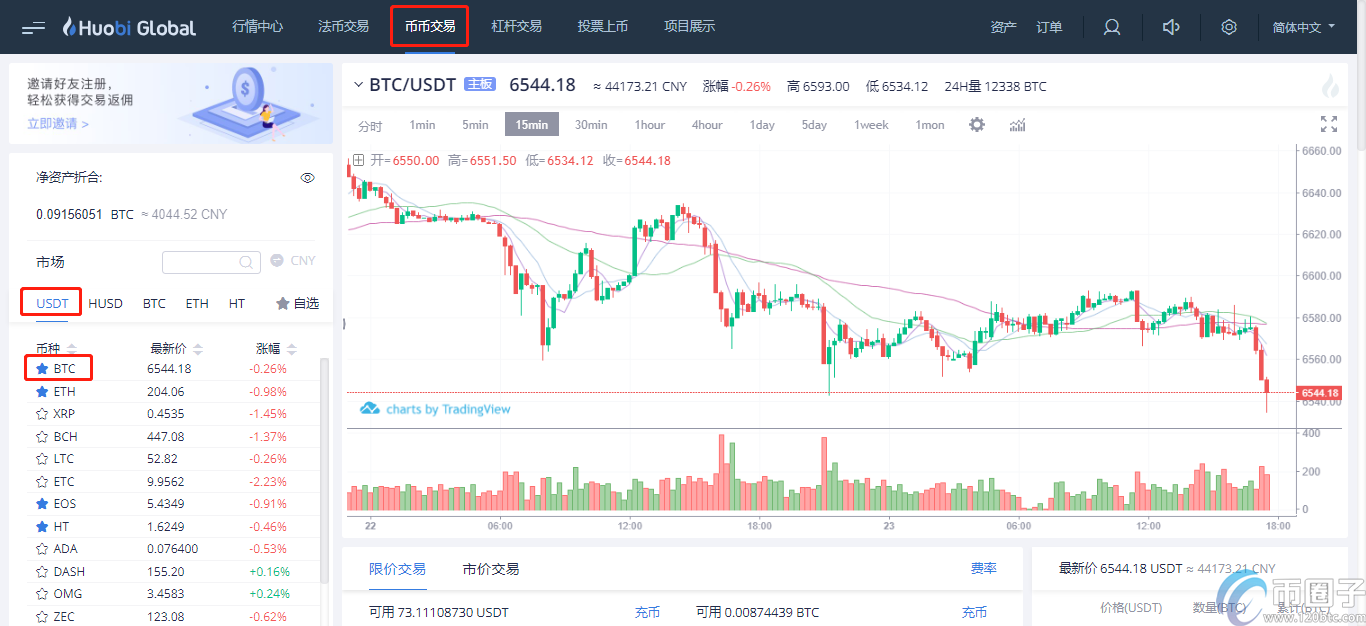Open 法币交易 menu
This screenshot has height=626, width=1366.
[x=343, y=27]
